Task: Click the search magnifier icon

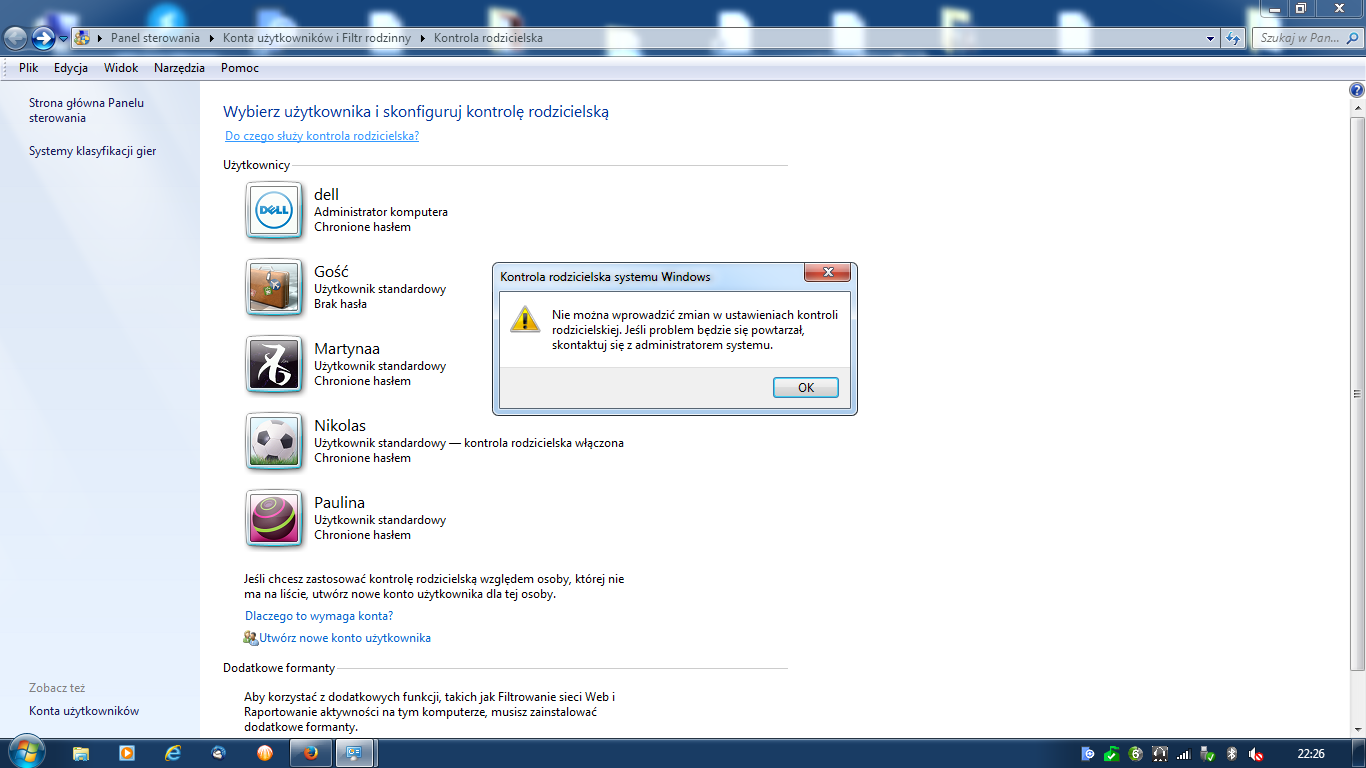Action: pos(1351,38)
